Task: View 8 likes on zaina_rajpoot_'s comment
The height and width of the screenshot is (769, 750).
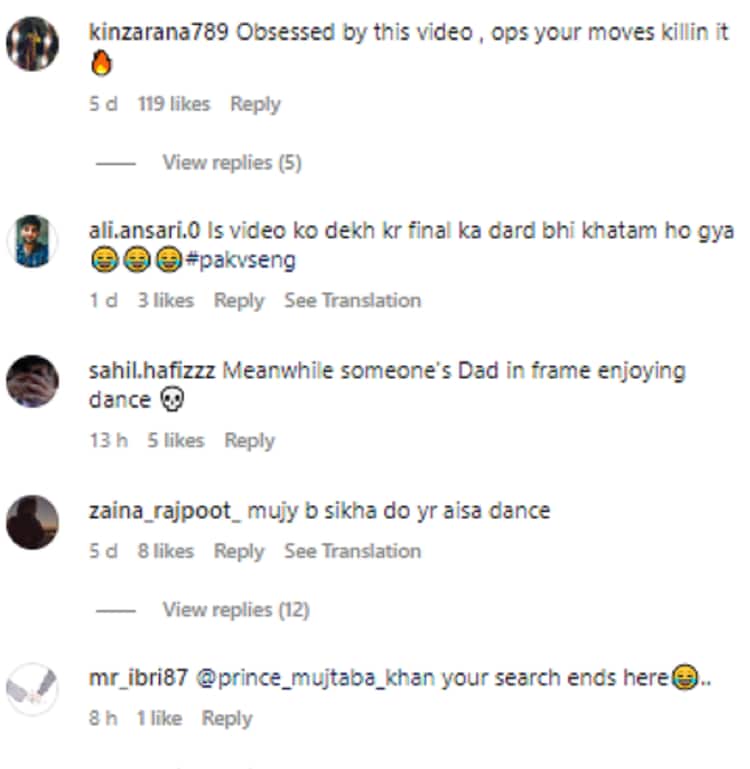Action: (x=165, y=551)
